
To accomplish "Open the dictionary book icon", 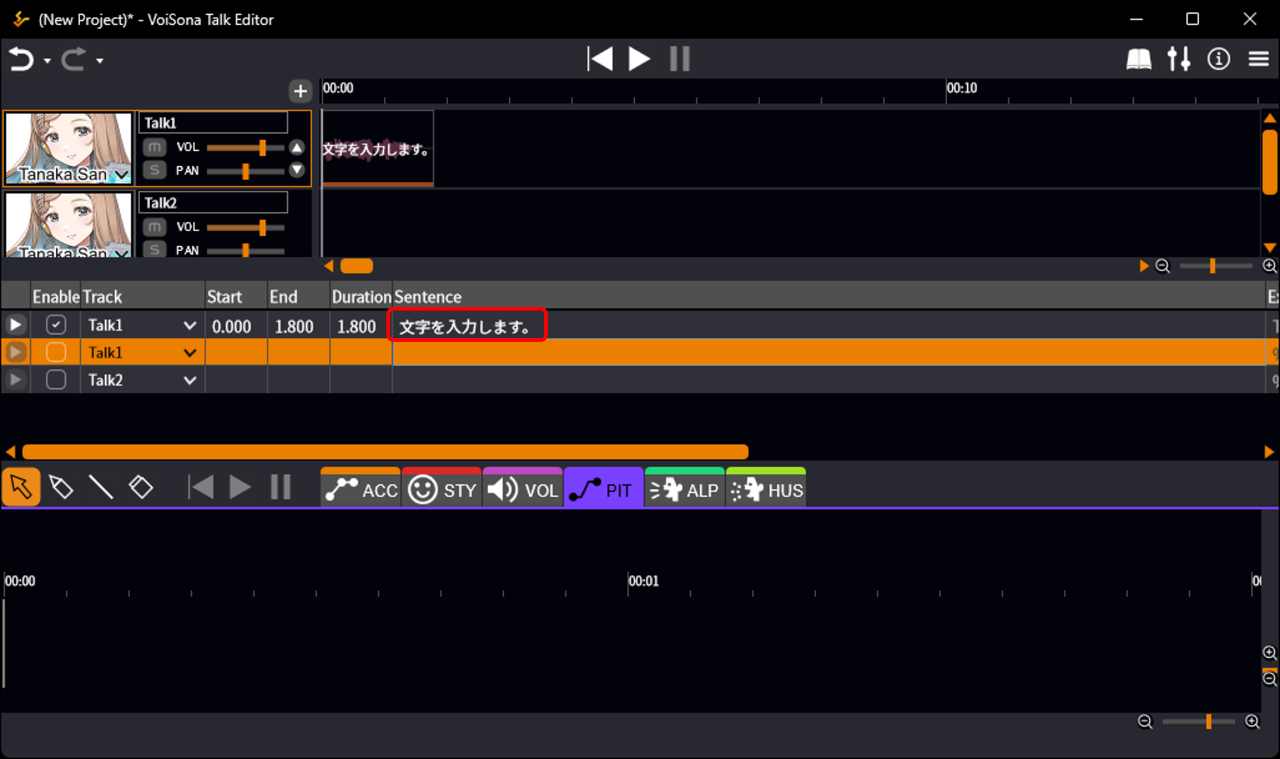I will (x=1139, y=60).
